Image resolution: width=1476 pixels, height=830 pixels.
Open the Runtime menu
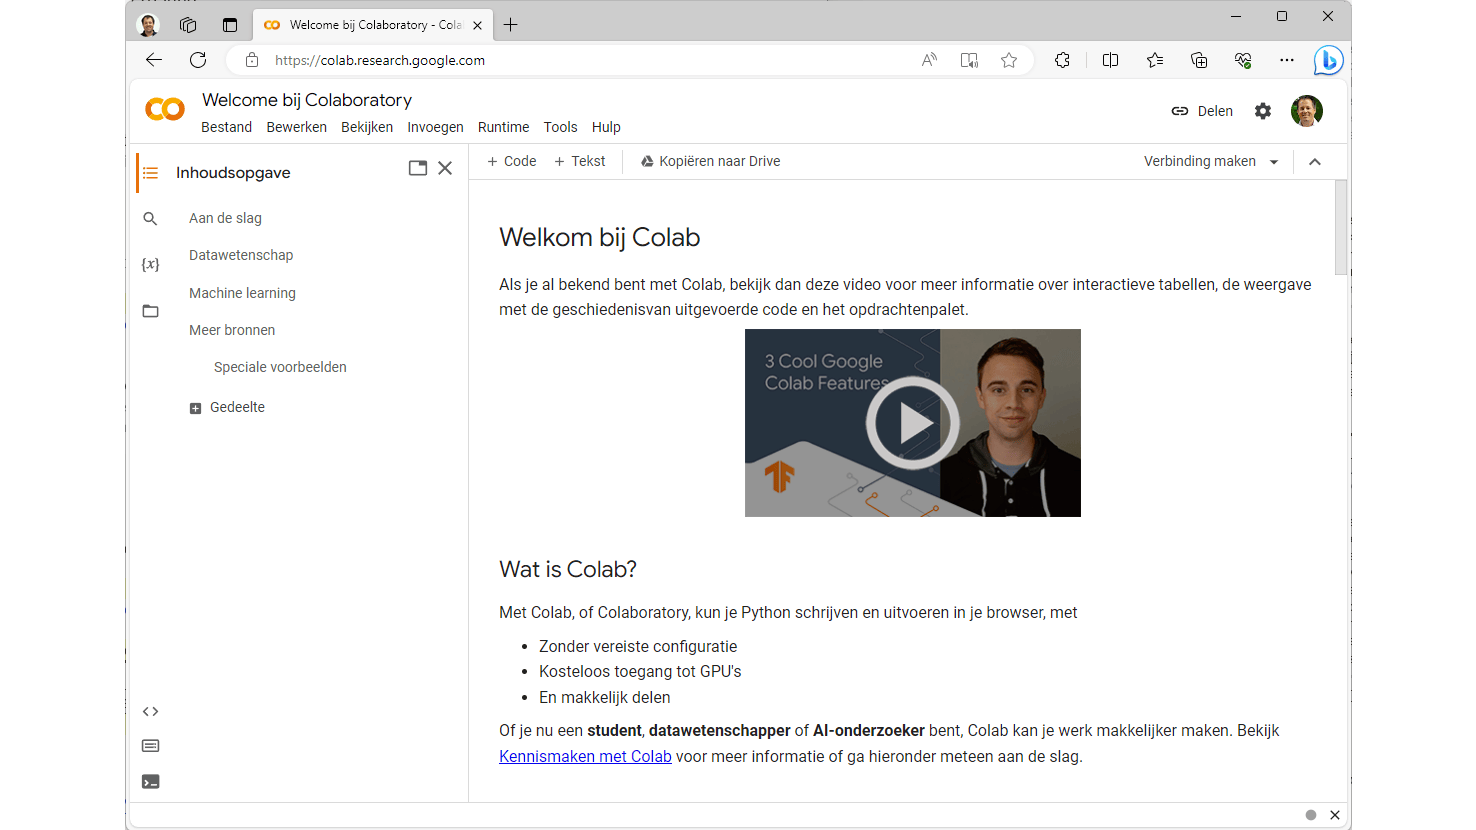504,127
